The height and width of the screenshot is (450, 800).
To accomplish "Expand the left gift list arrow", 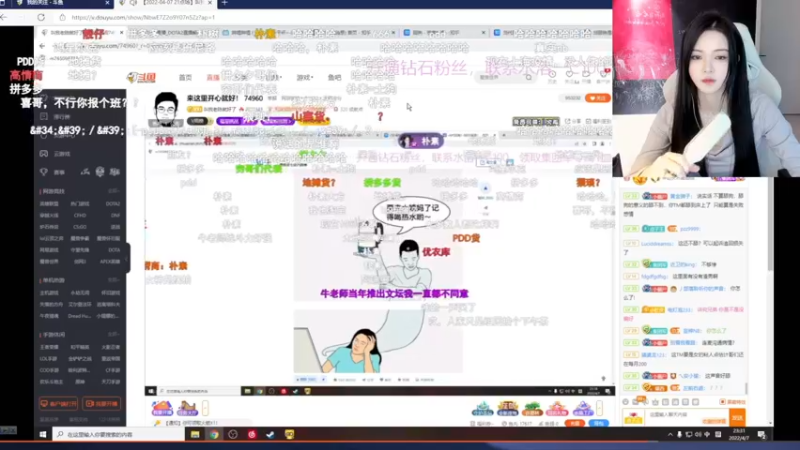I will click(205, 408).
